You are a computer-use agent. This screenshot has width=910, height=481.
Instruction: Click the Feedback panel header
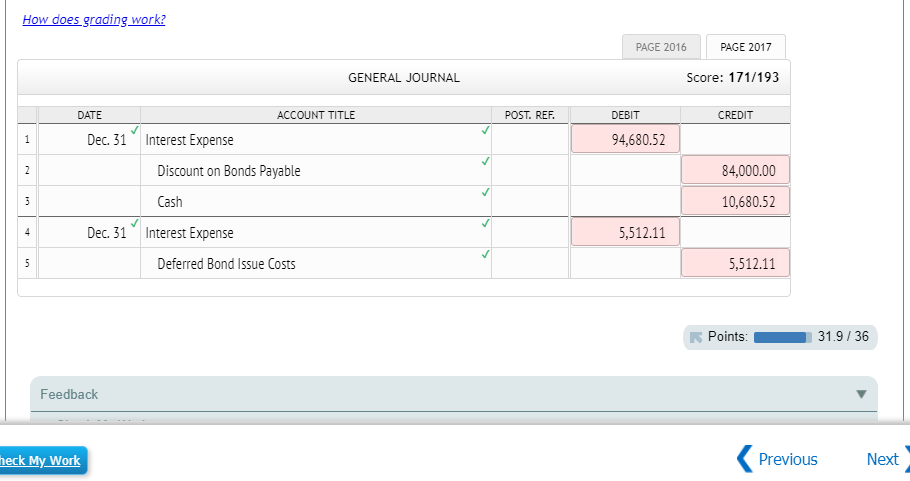point(454,394)
